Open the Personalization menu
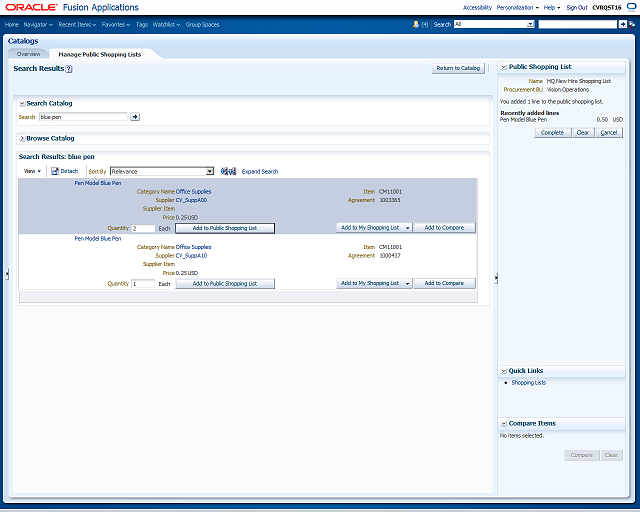Screen dimensions: 640x512 [518, 7]
